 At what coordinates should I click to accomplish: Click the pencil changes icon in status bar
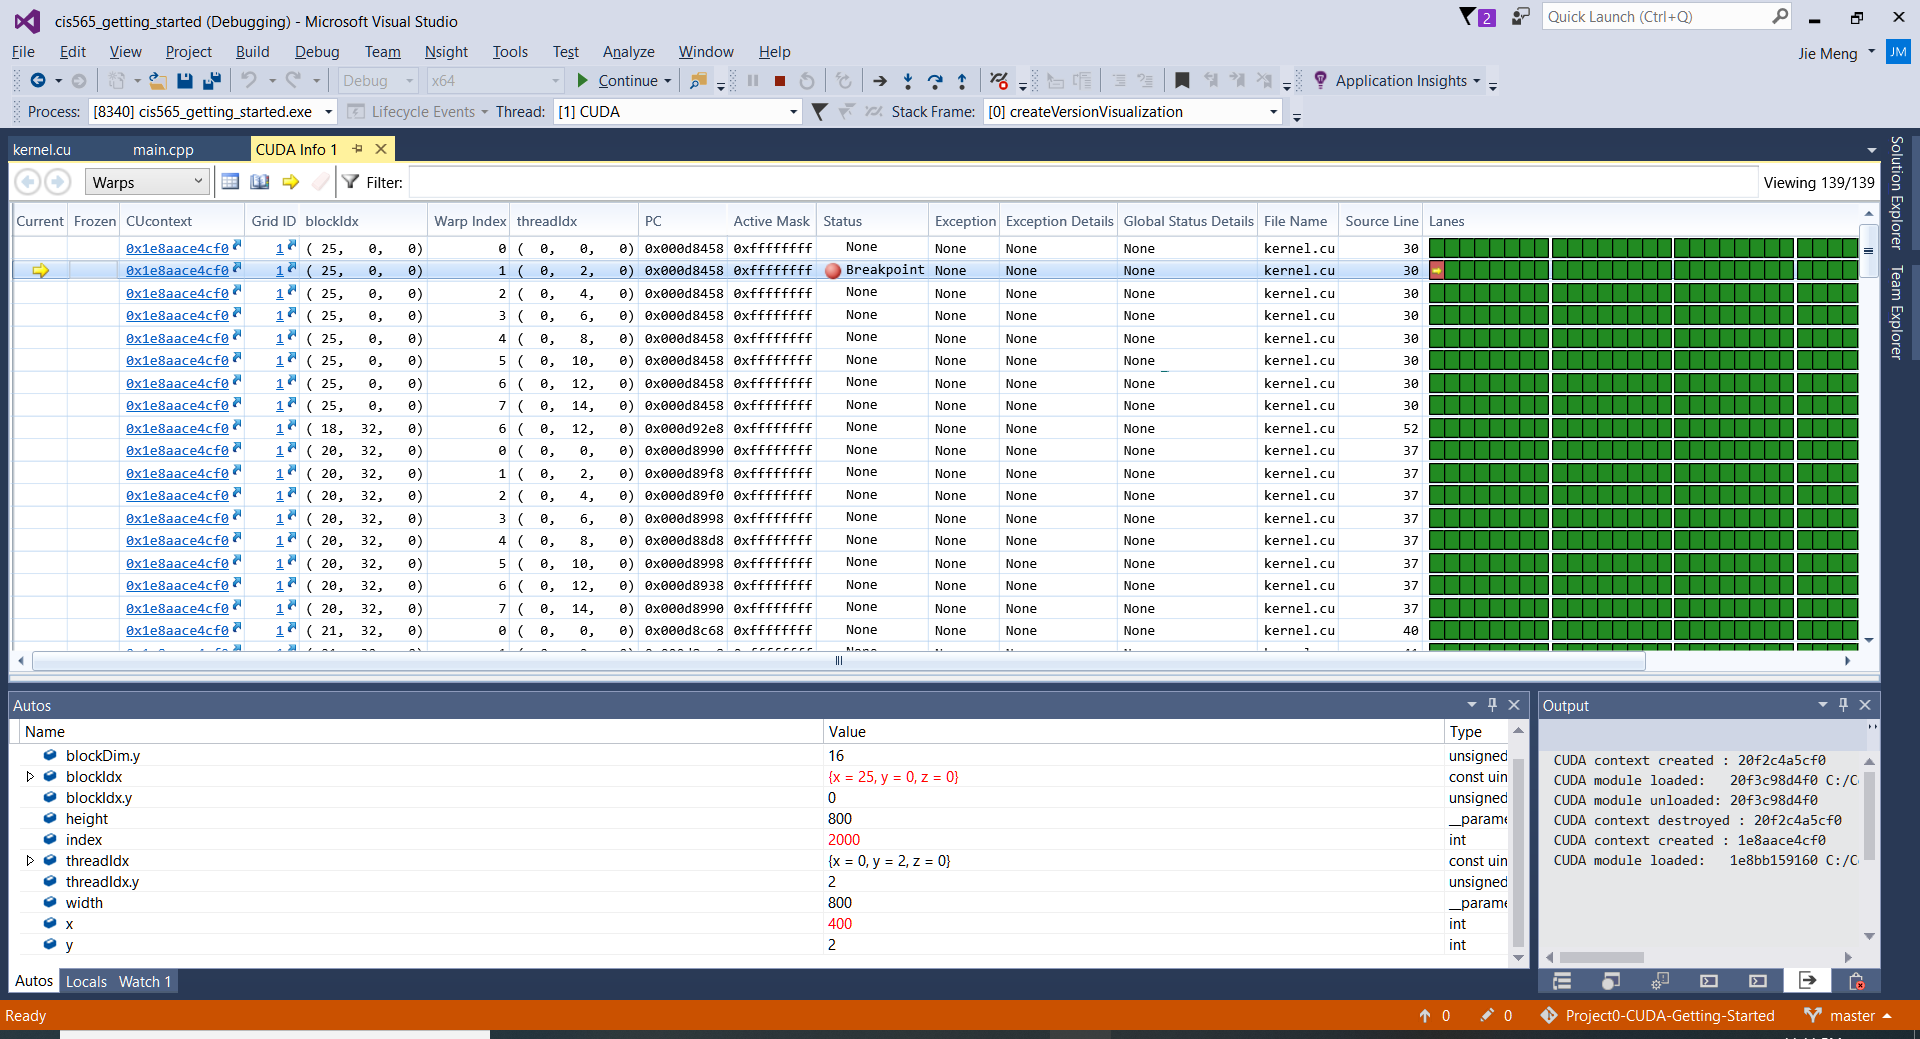(1487, 1016)
